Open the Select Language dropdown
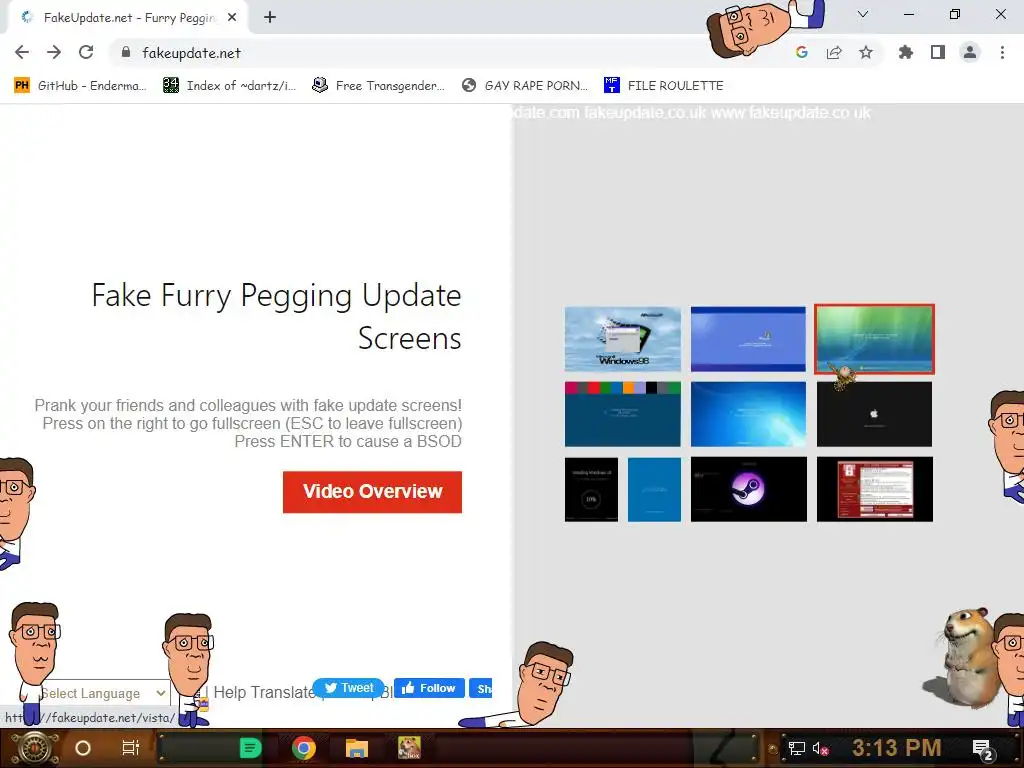The width and height of the screenshot is (1024, 768). 103,693
